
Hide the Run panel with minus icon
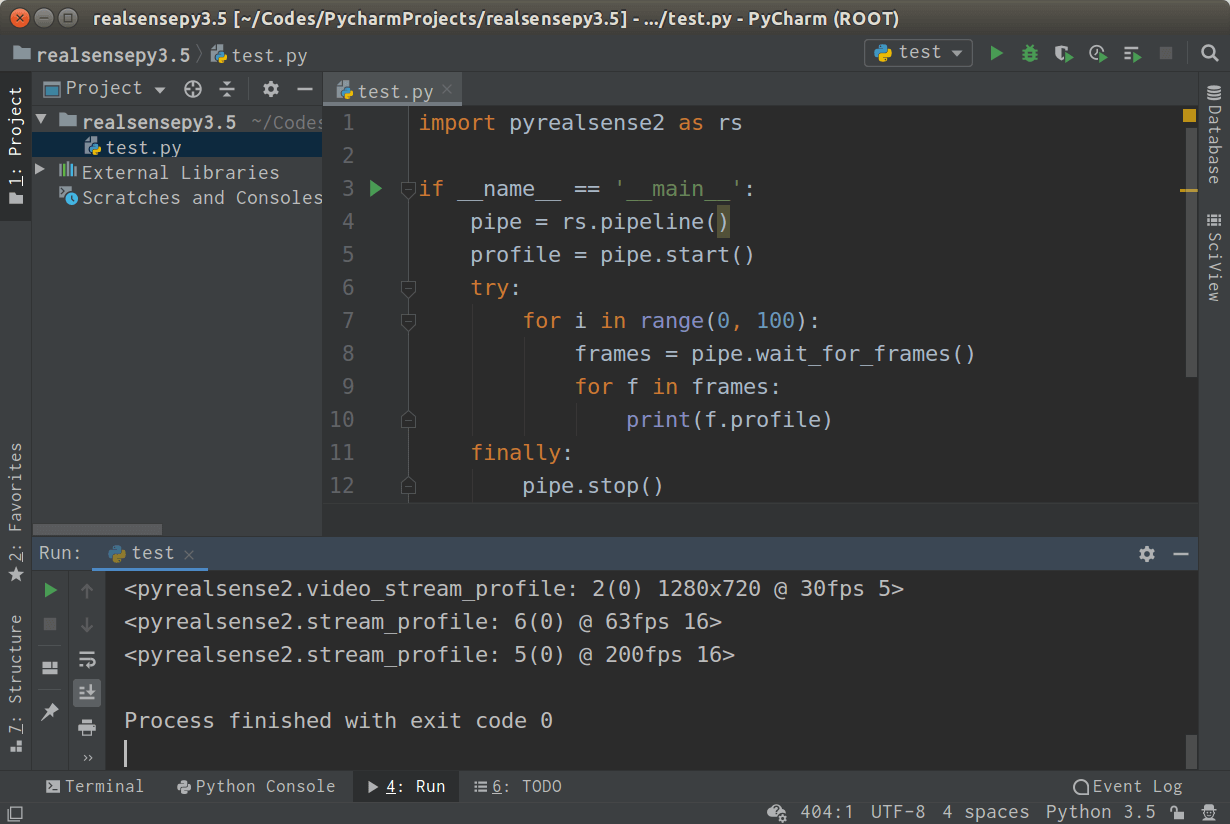1181,554
